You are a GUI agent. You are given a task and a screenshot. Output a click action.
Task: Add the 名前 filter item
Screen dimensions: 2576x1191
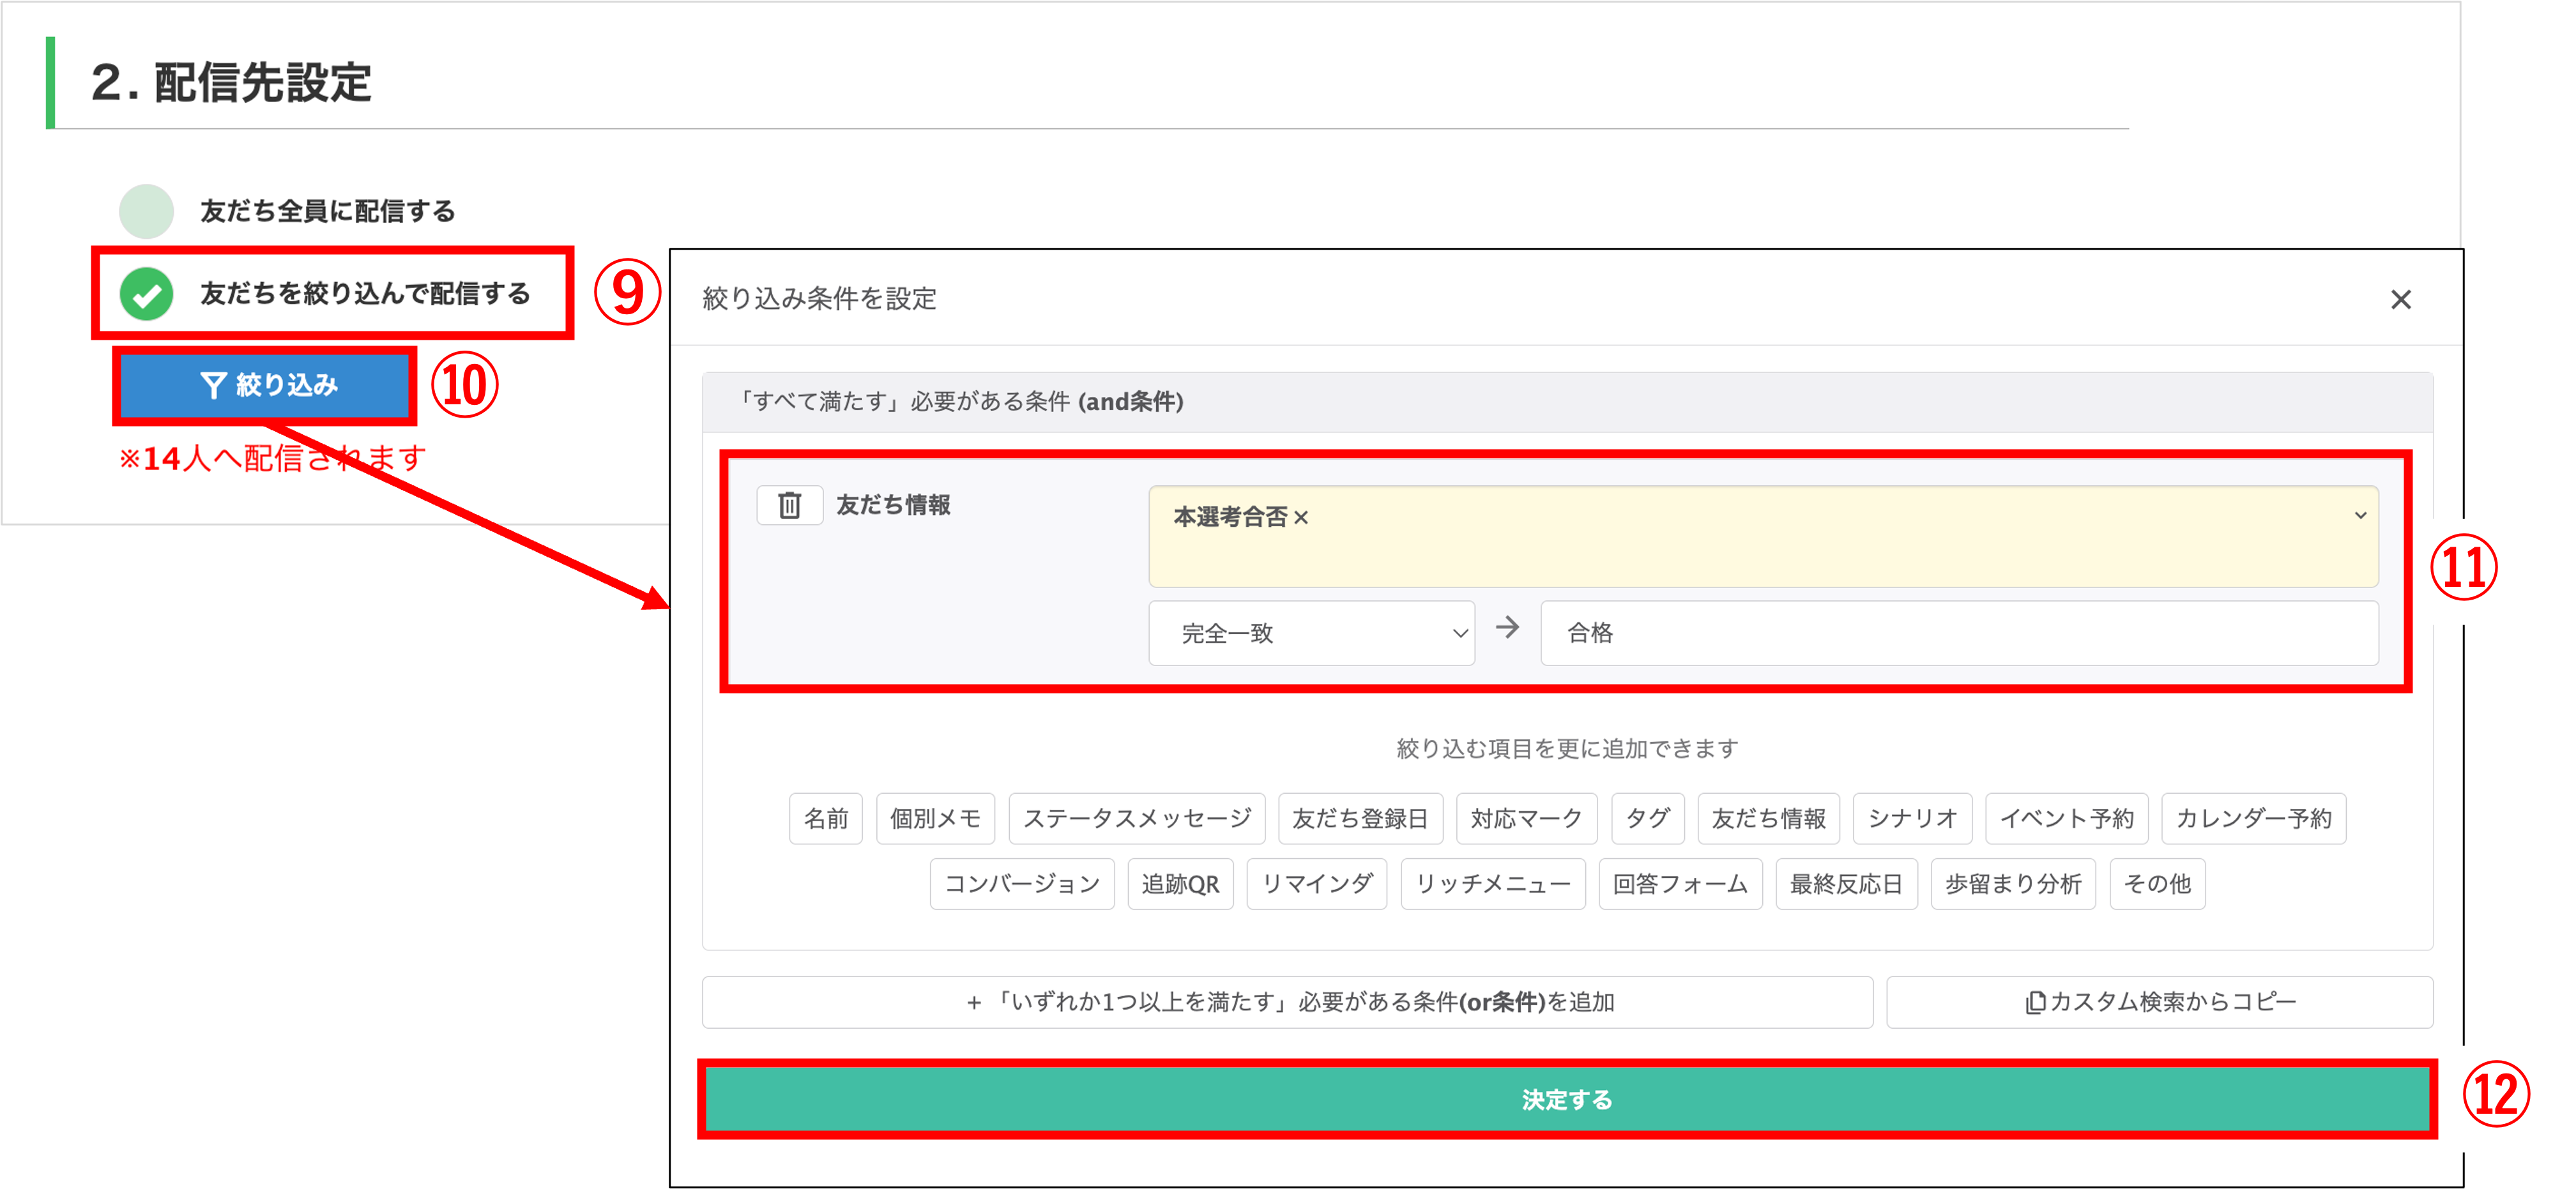825,819
